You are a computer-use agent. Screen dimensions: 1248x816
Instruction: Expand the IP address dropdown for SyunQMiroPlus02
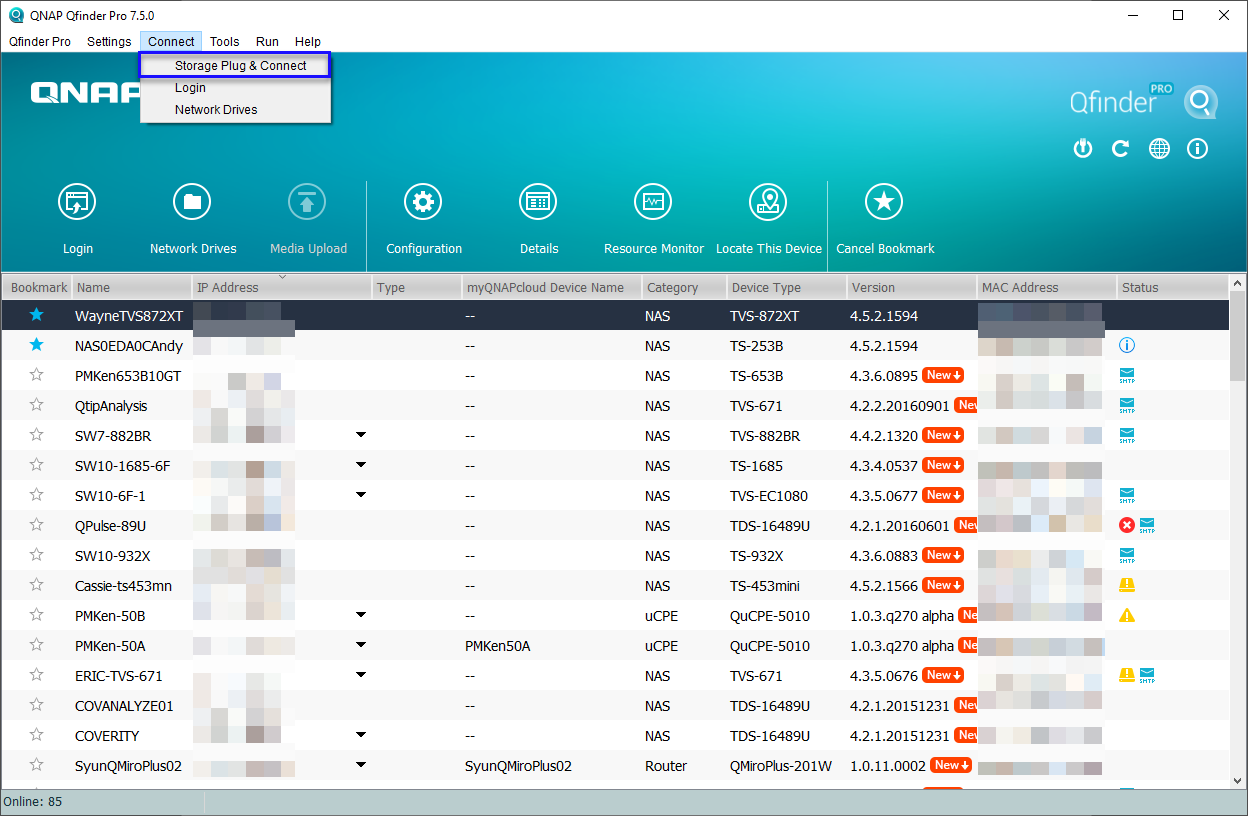coord(361,765)
